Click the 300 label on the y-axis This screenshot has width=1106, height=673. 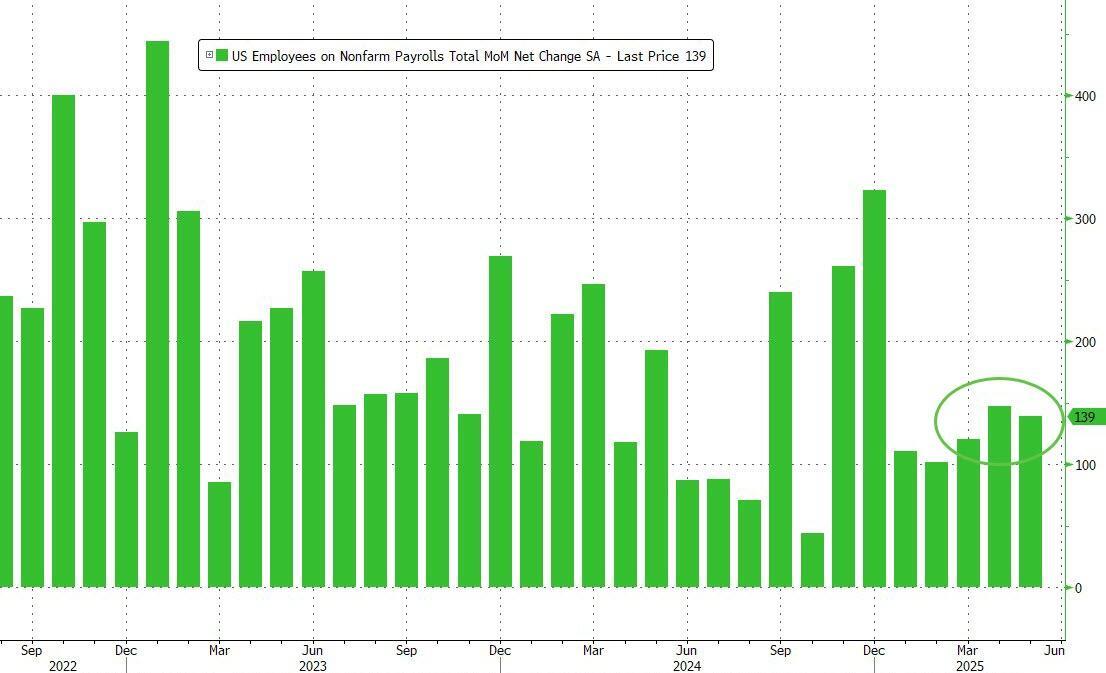(x=1085, y=219)
